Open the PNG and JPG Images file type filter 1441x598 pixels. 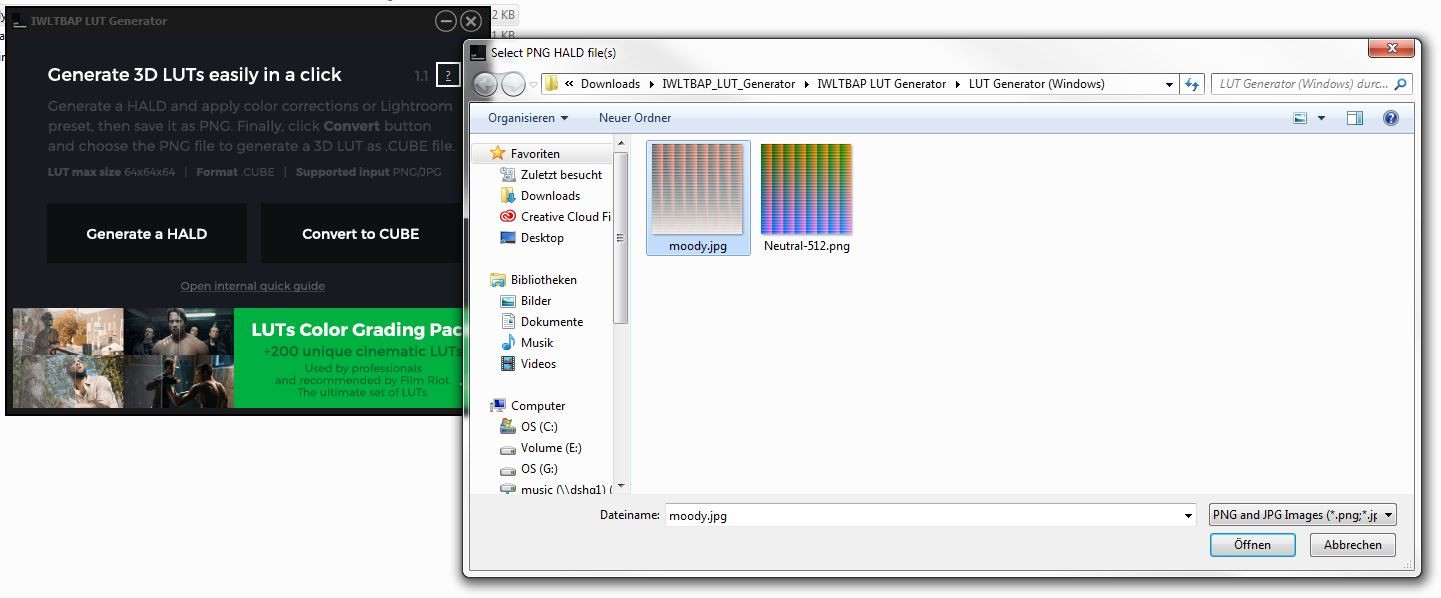1302,515
